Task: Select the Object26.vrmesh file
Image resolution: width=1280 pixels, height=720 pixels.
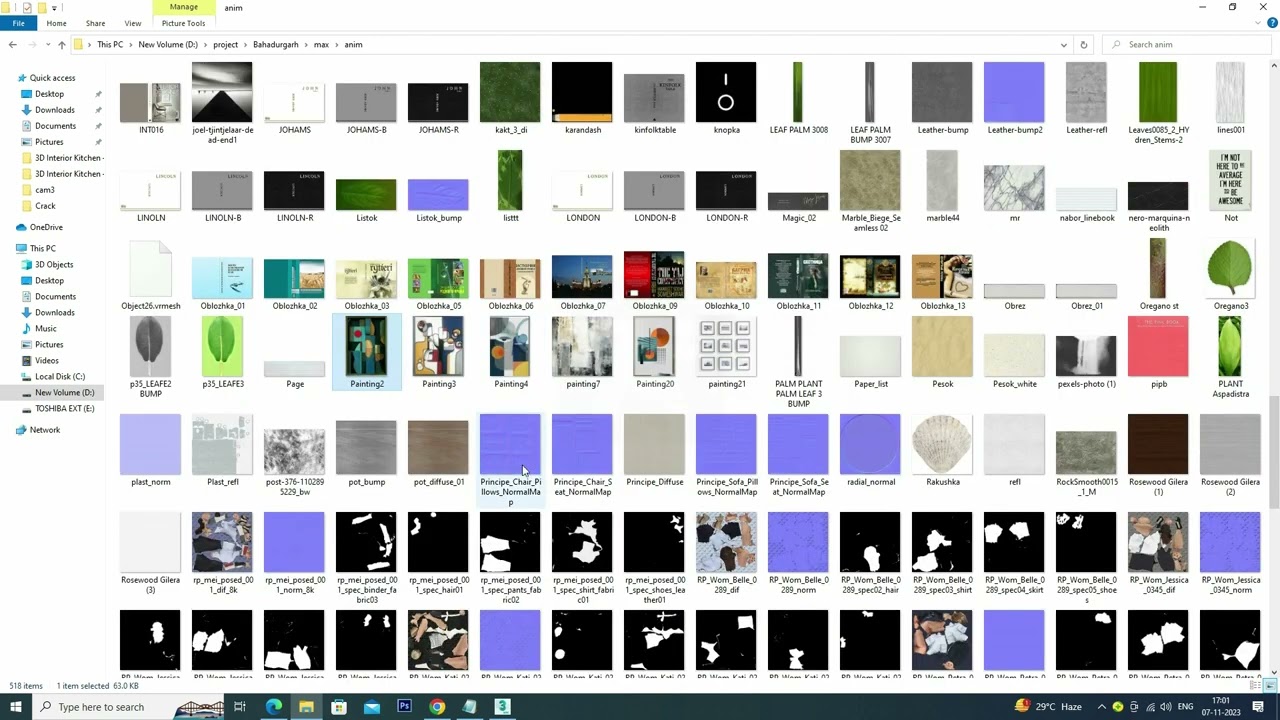Action: click(151, 274)
